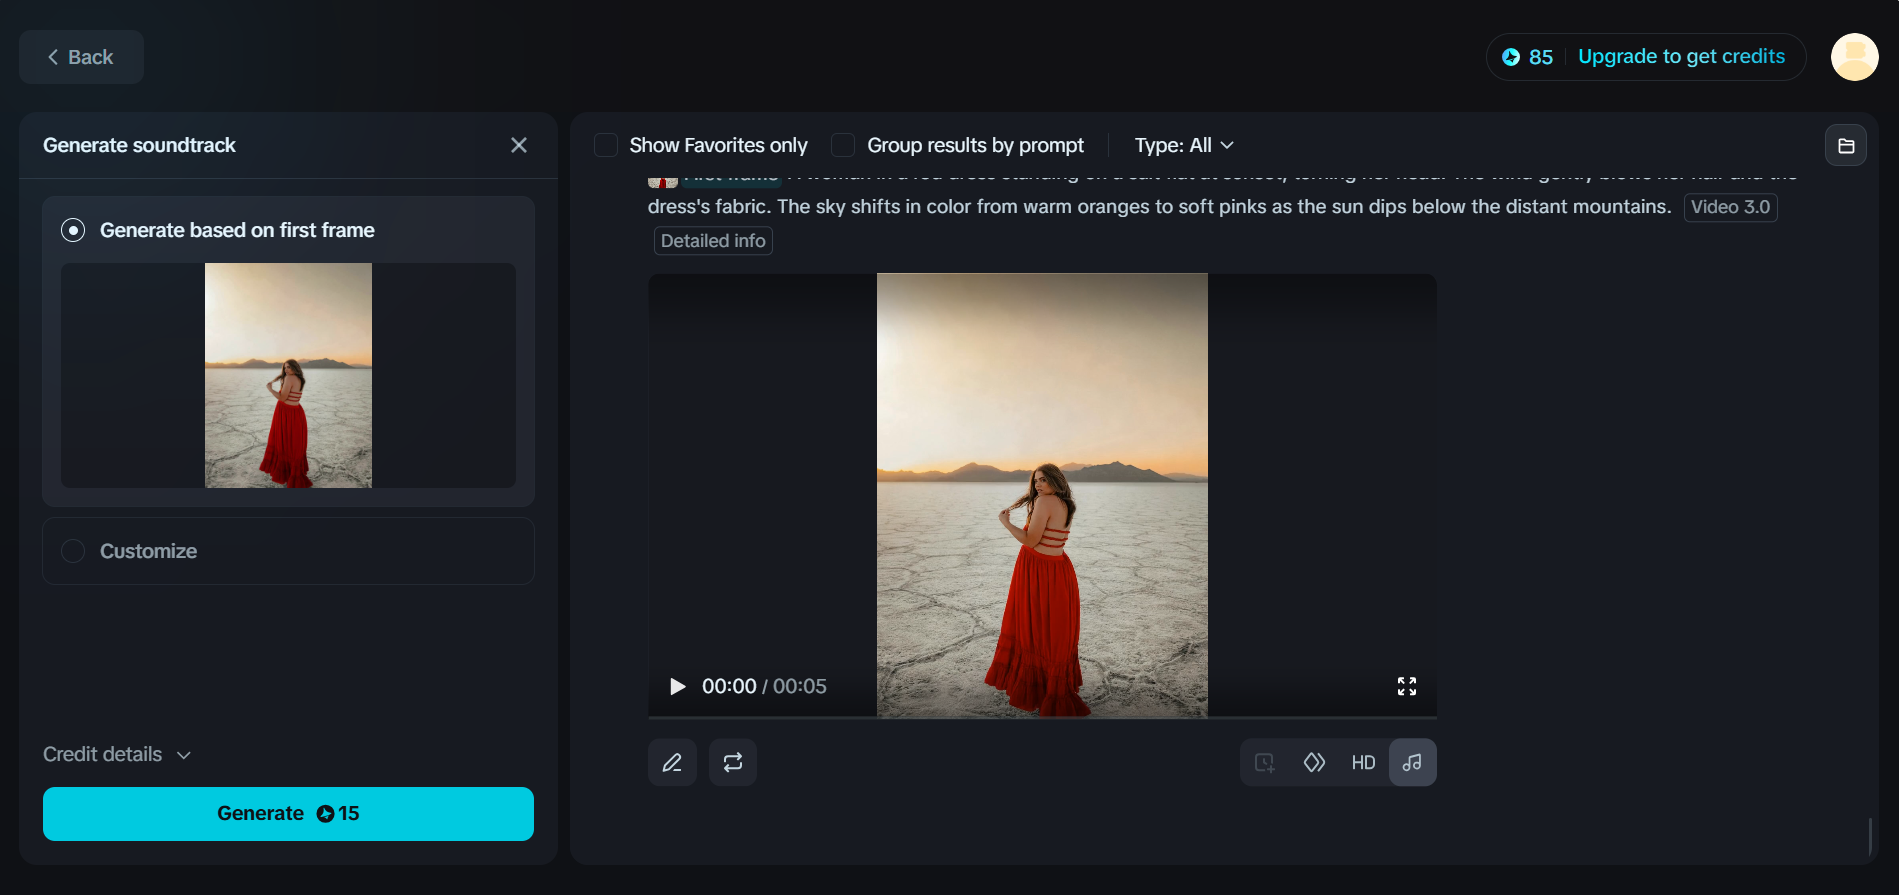Open the folder icon in results toolbar
The image size is (1899, 895).
tap(1846, 145)
